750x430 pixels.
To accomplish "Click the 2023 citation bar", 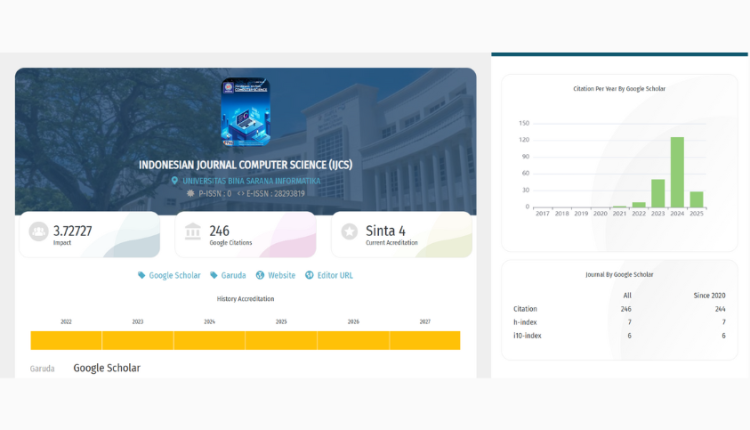I will pos(658,193).
